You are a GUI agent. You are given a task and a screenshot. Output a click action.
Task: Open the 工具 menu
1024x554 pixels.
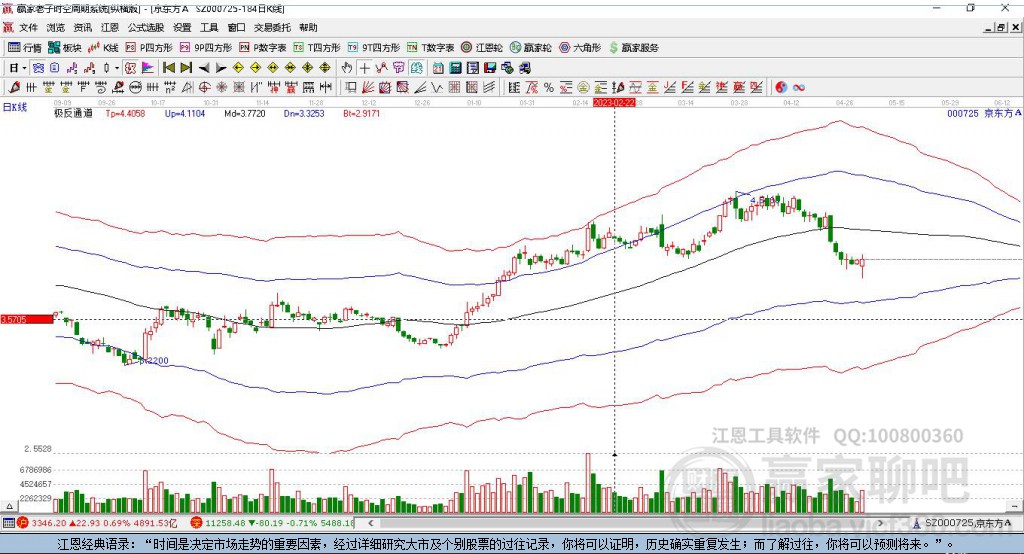pos(209,27)
